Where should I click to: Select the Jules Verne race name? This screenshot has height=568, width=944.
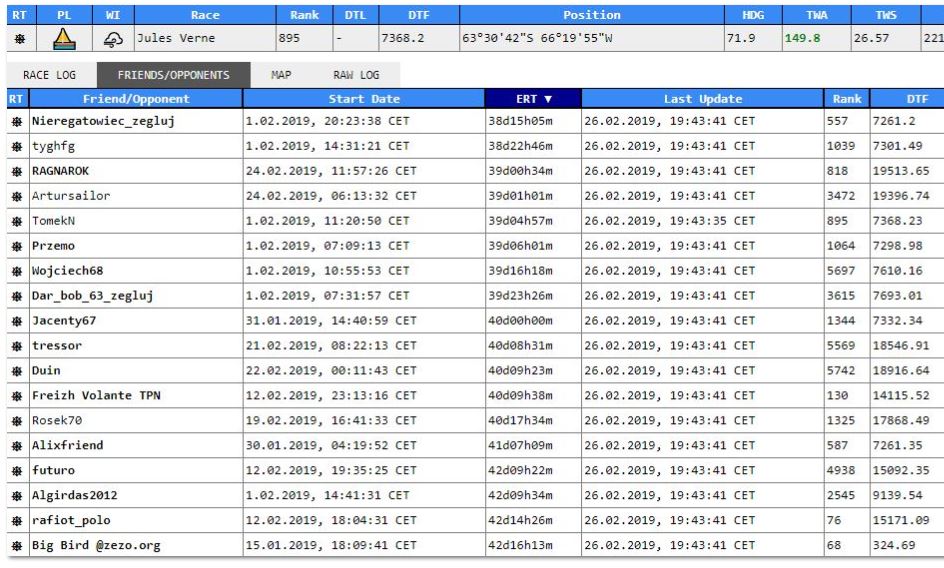[x=168, y=39]
